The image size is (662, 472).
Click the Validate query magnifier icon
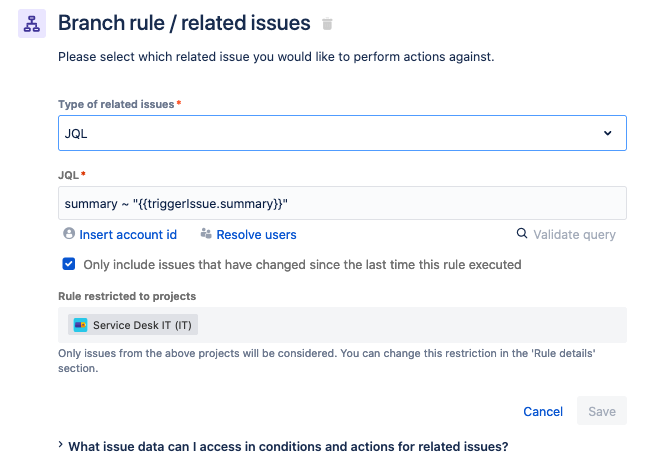(521, 234)
